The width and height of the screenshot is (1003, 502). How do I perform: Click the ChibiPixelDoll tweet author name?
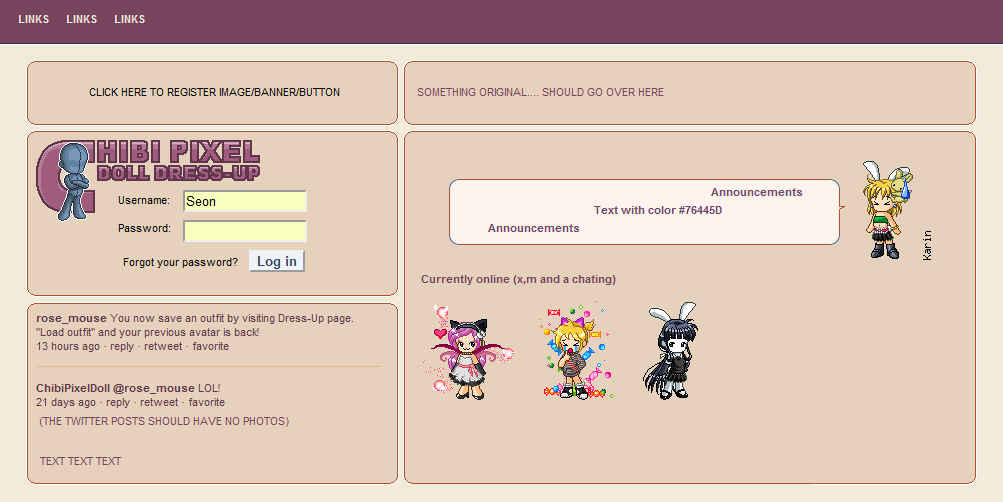point(73,388)
